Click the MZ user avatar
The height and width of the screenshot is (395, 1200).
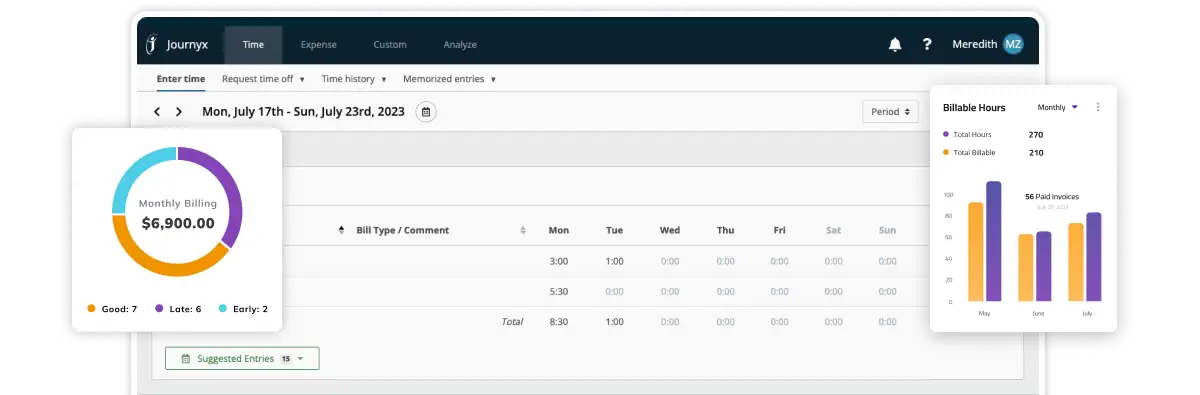(1013, 44)
